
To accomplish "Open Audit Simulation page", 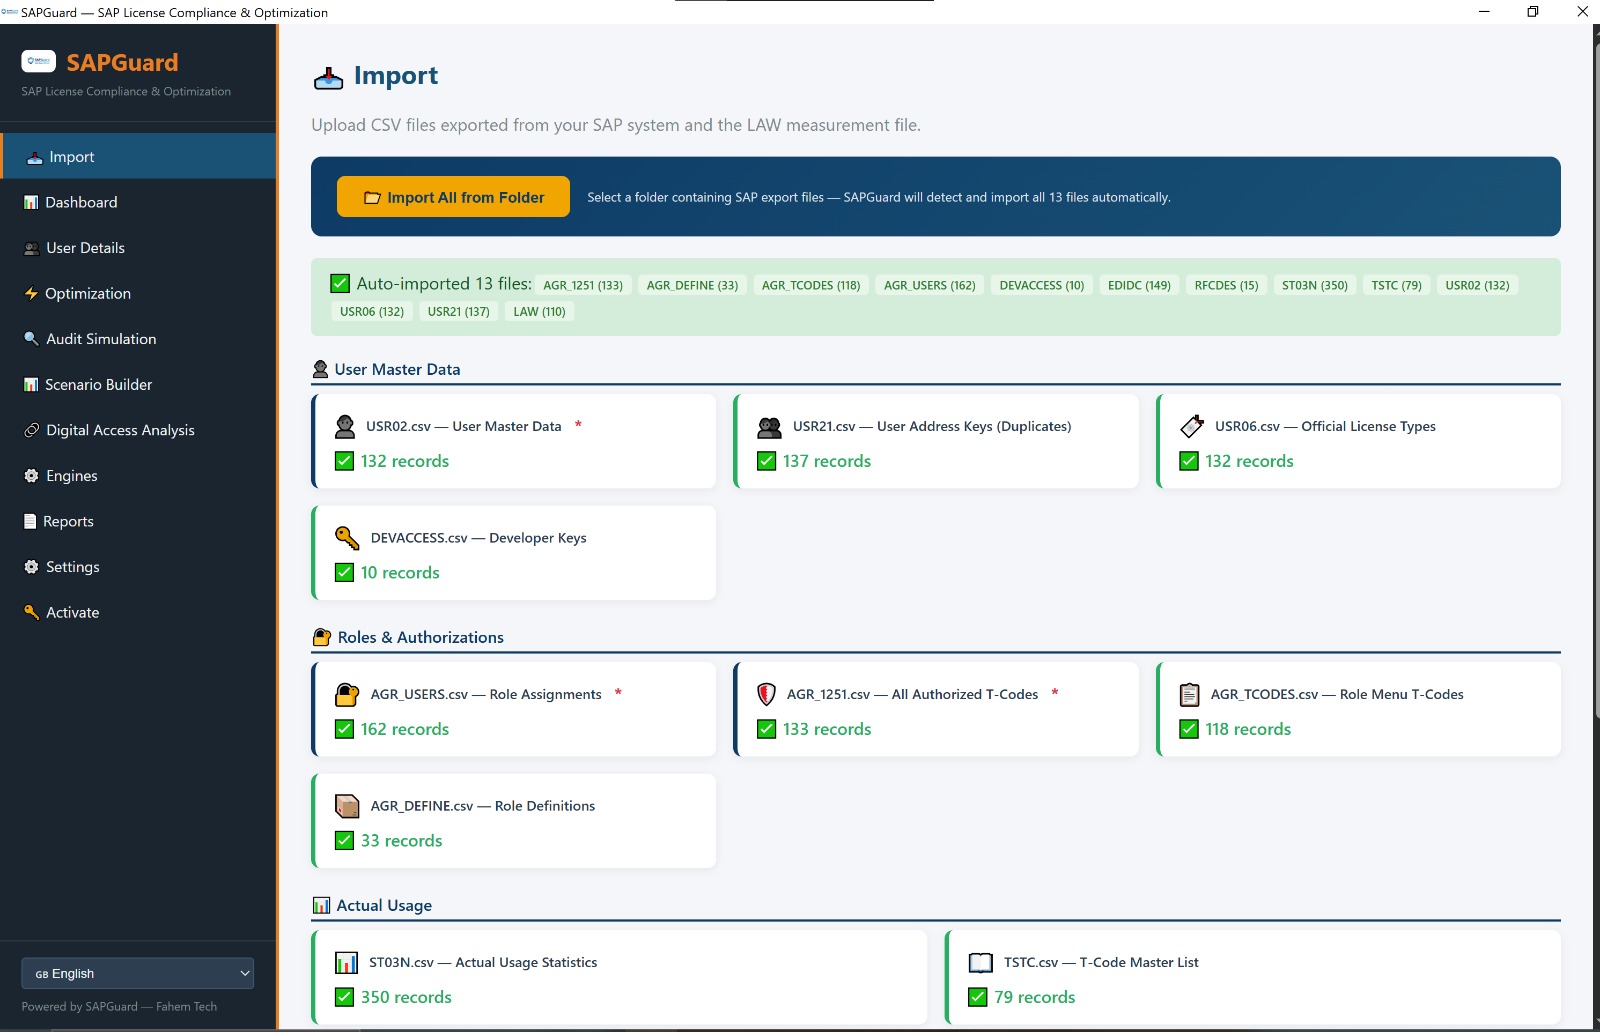I will pos(138,339).
